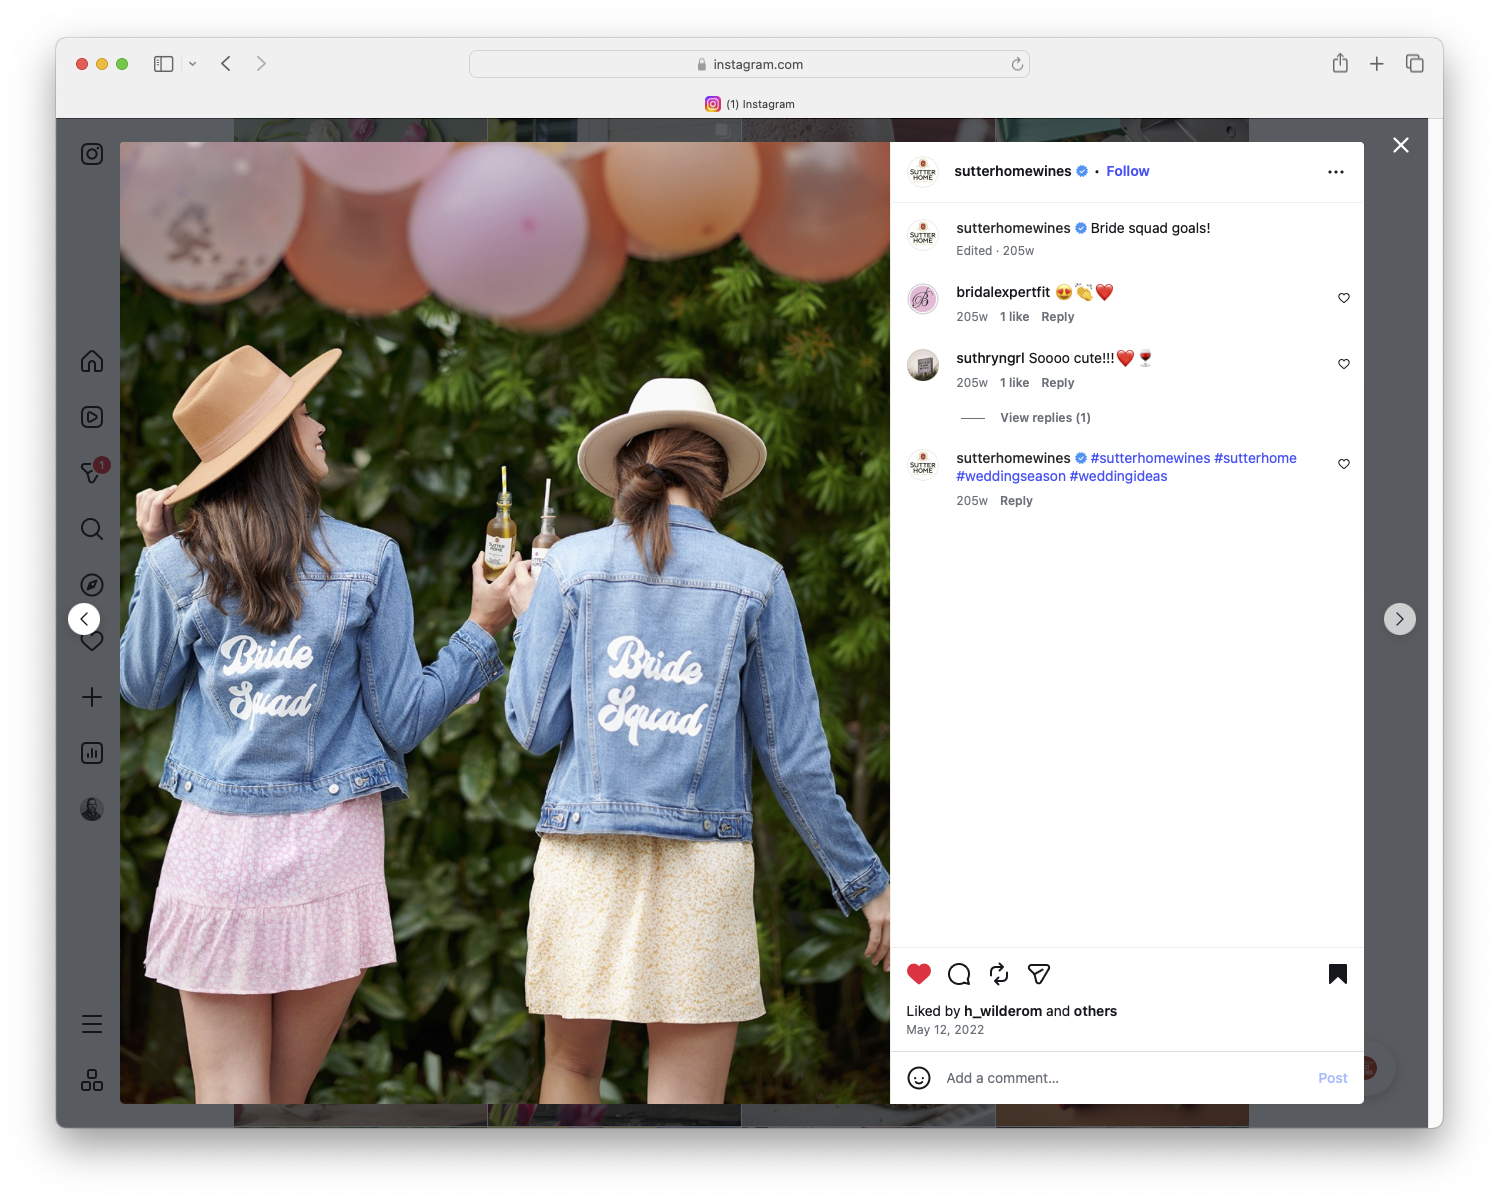Viewport: 1499px width, 1202px height.
Task: Go to previous post arrow
Action: [x=84, y=619]
